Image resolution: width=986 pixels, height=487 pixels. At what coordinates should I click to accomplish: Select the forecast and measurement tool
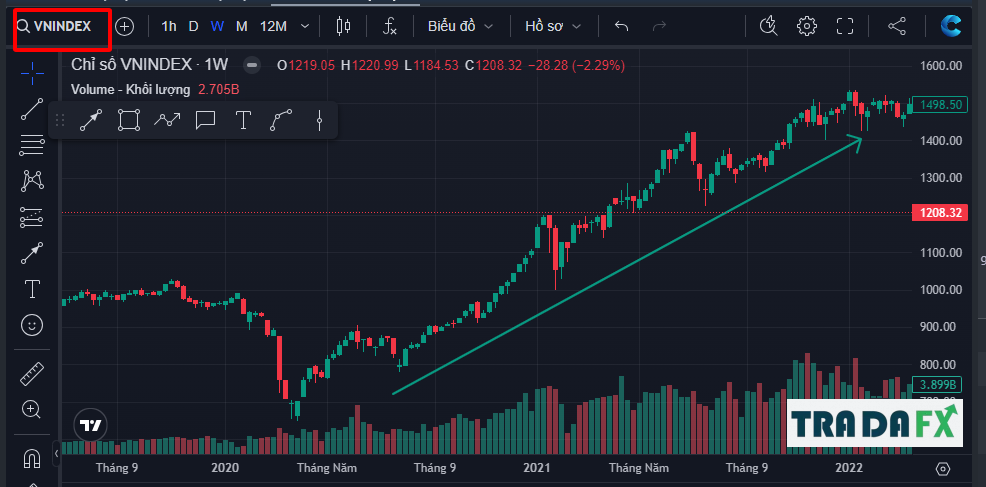pyautogui.click(x=32, y=218)
